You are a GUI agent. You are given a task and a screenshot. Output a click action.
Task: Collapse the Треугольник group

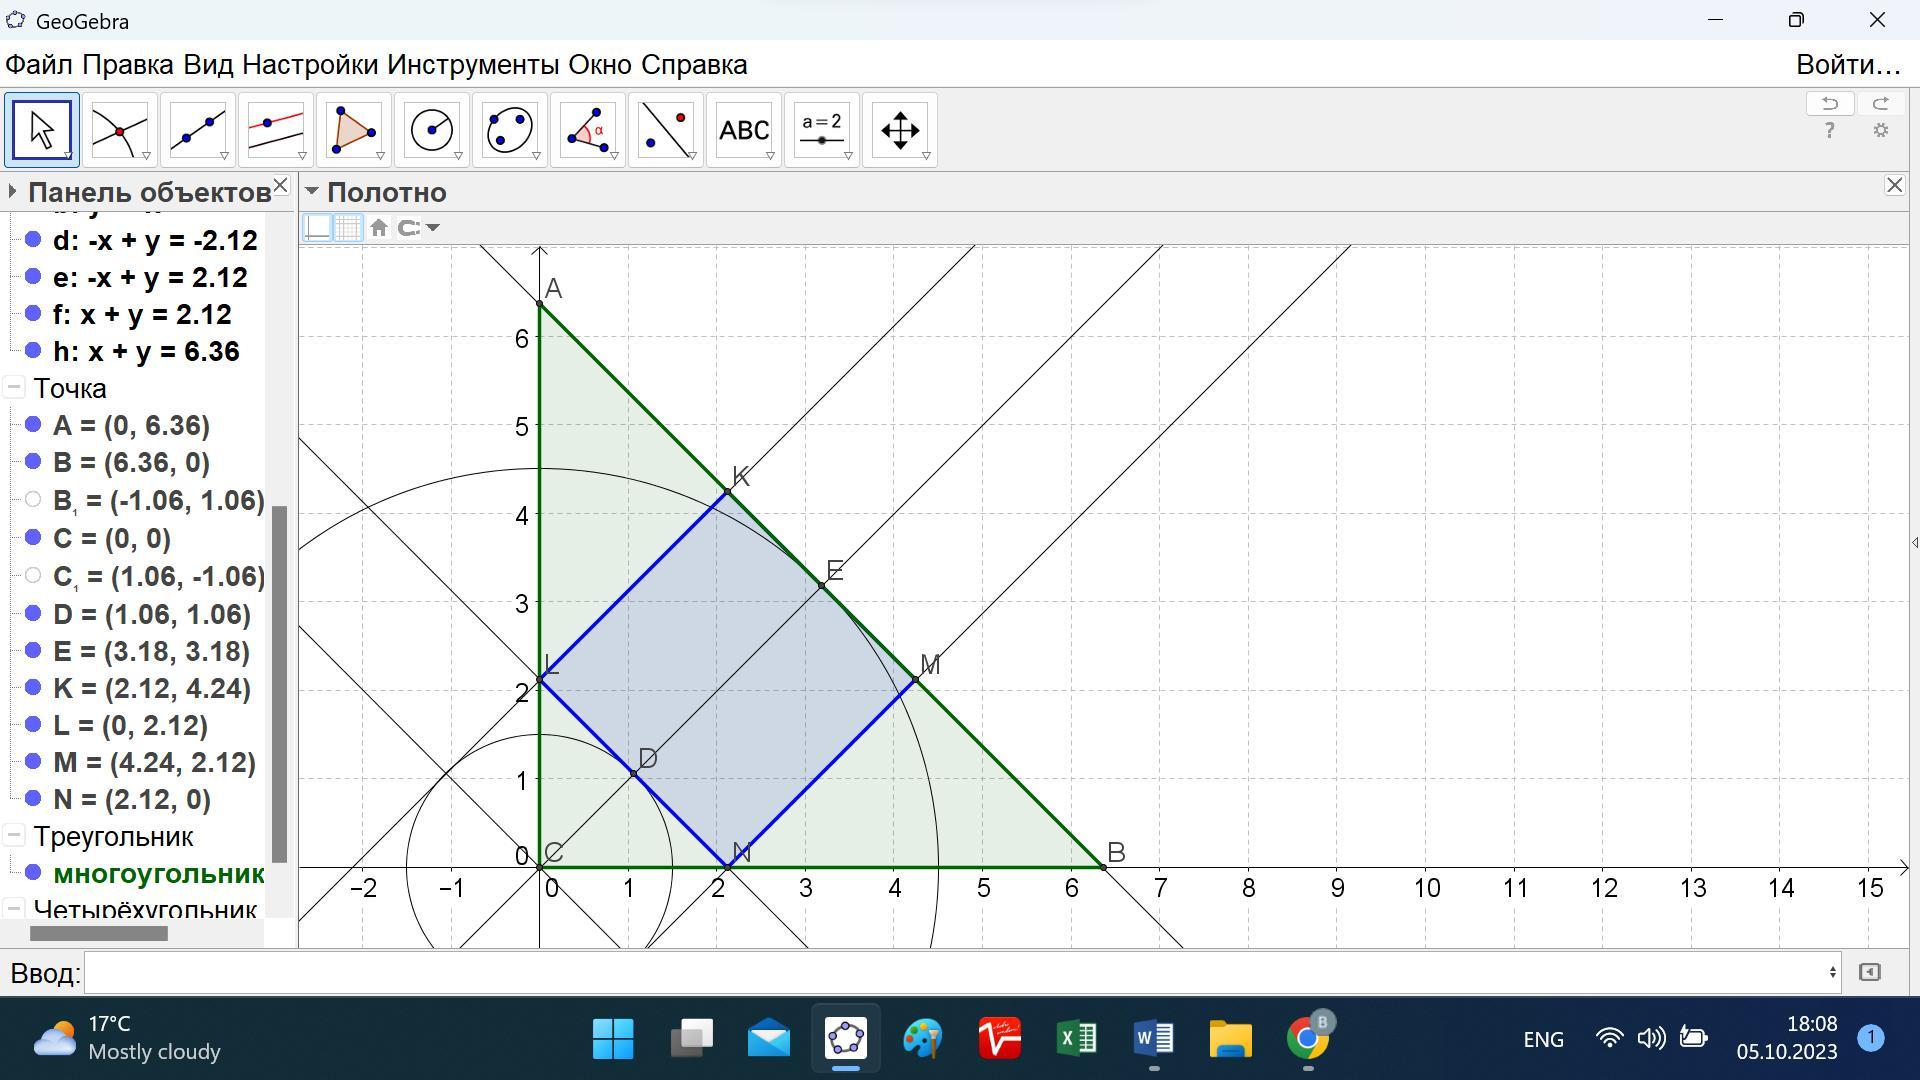coord(14,836)
